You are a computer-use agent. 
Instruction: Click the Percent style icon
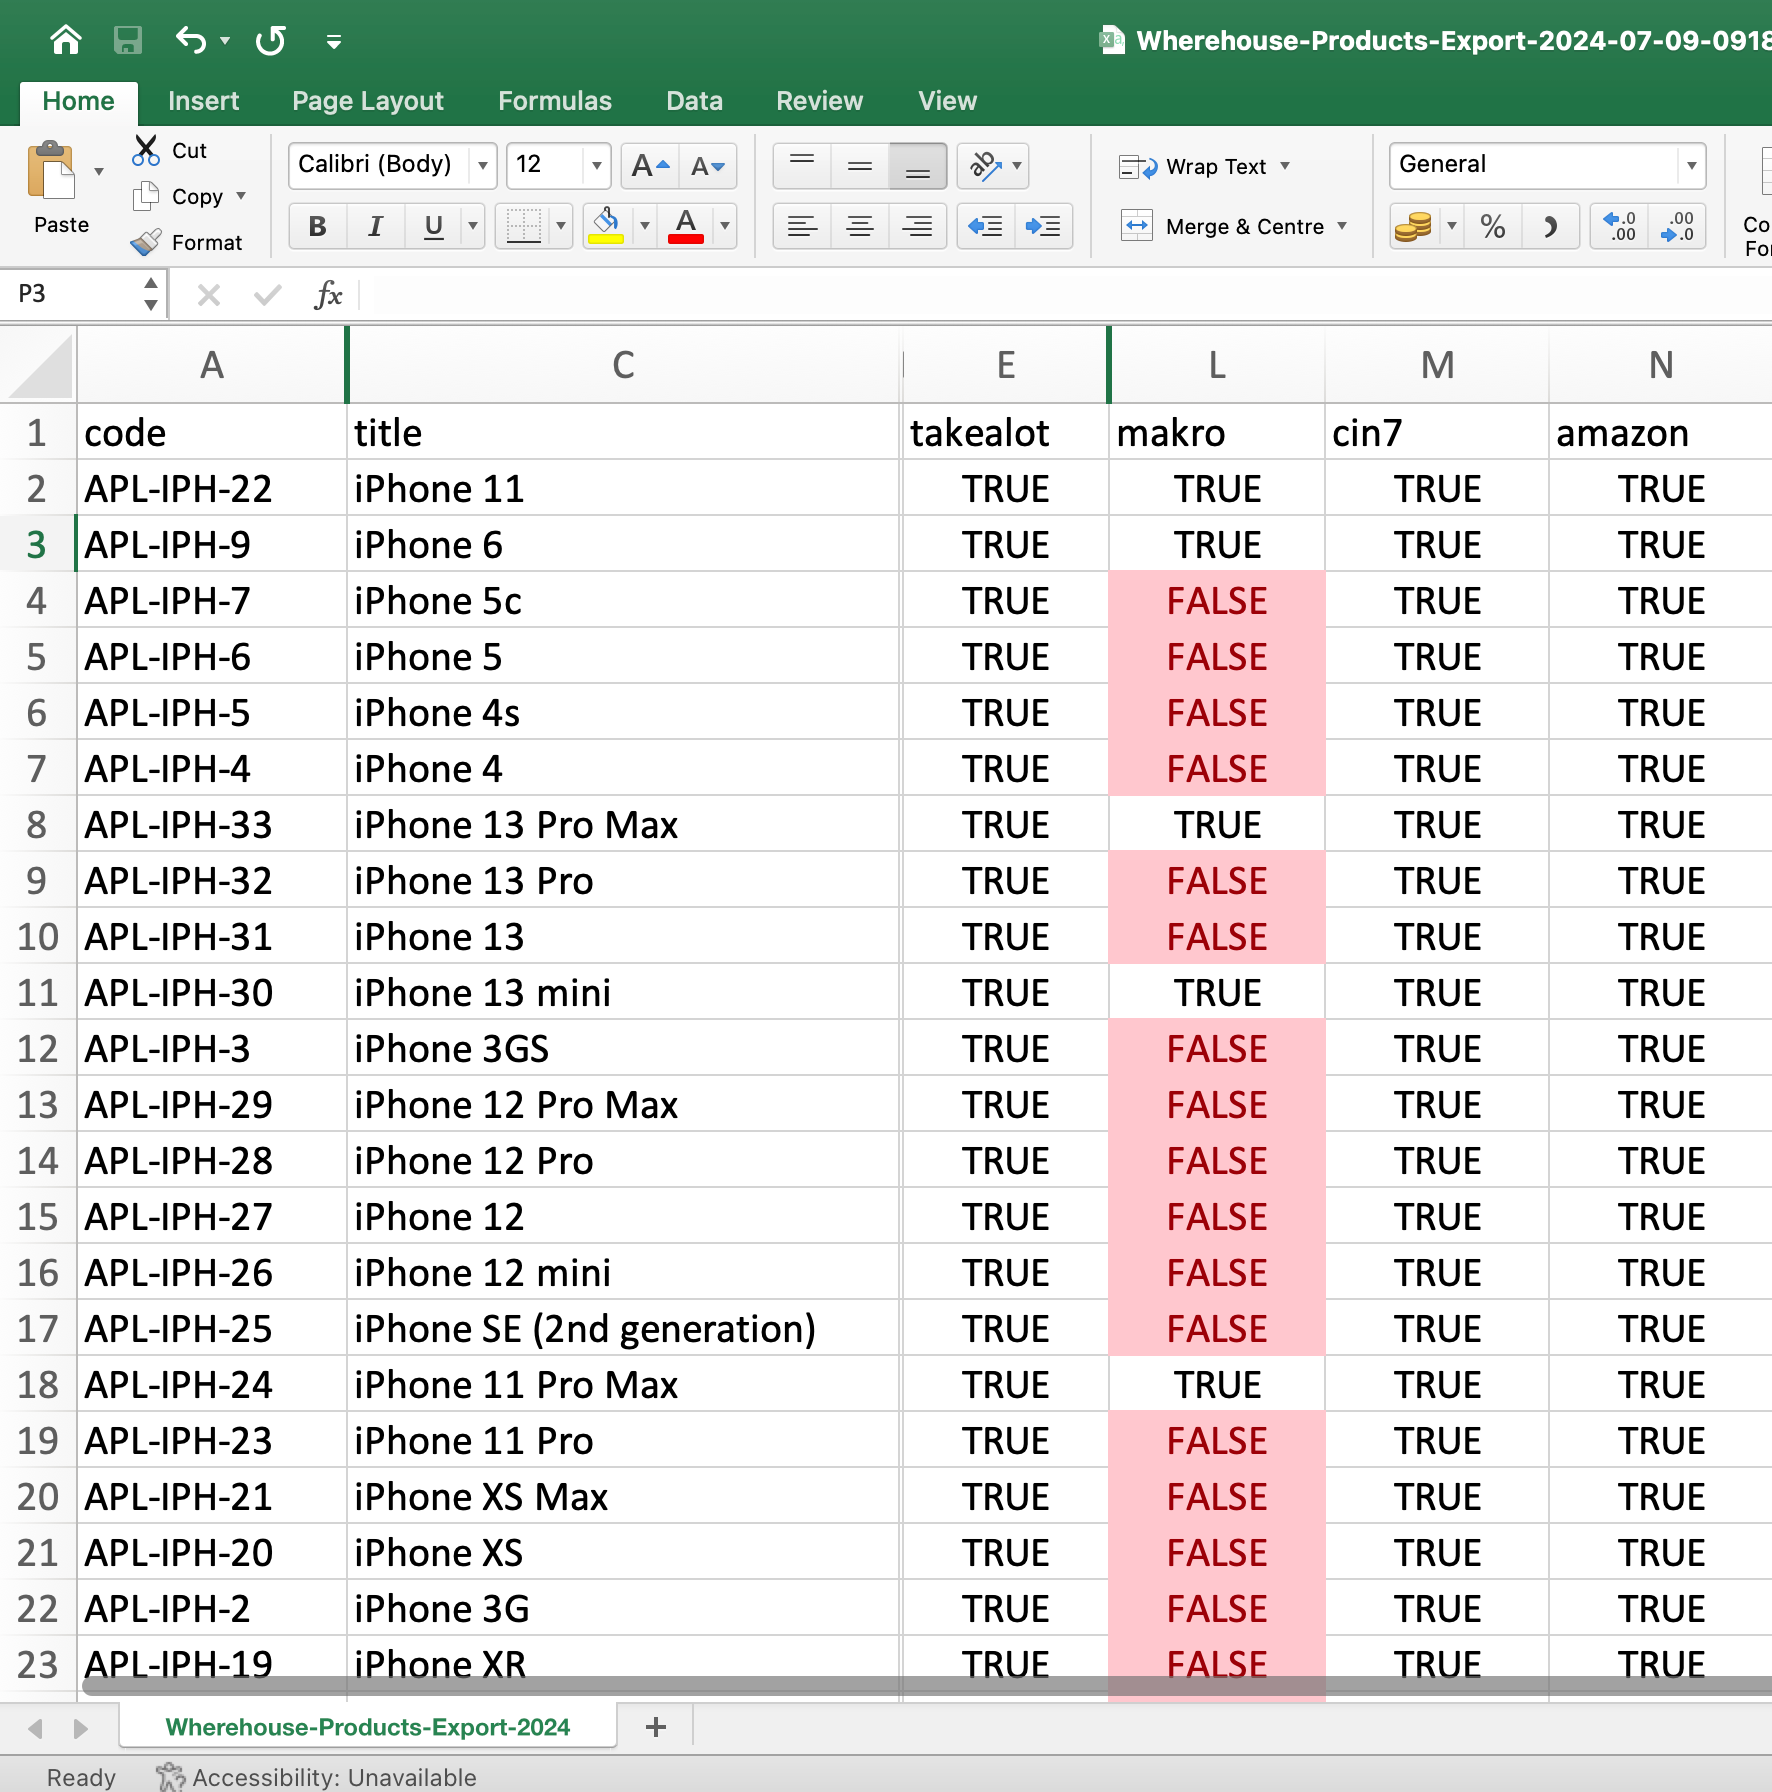[x=1493, y=226]
